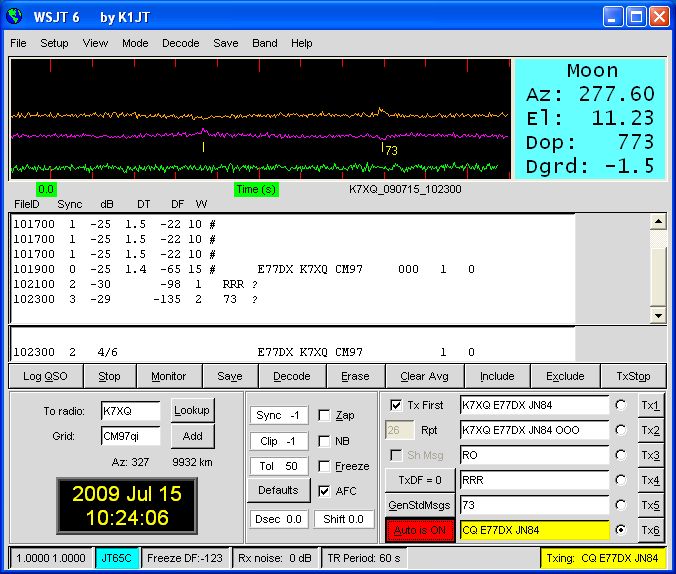Click the Save button below decode list

point(230,376)
